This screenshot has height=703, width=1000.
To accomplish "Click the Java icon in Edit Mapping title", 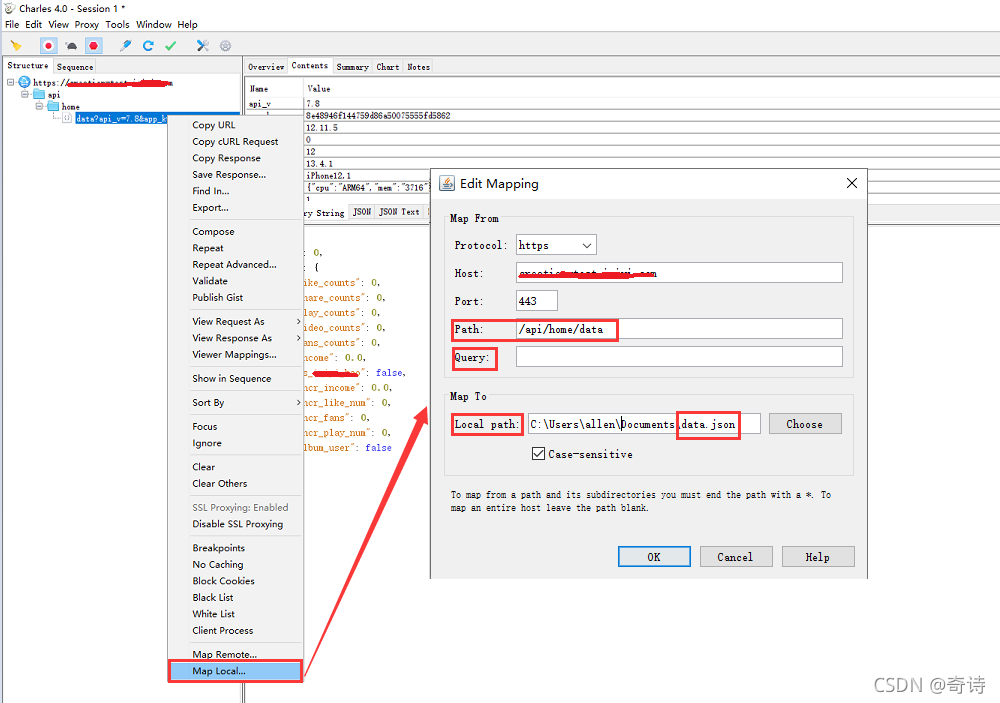I will coord(448,184).
